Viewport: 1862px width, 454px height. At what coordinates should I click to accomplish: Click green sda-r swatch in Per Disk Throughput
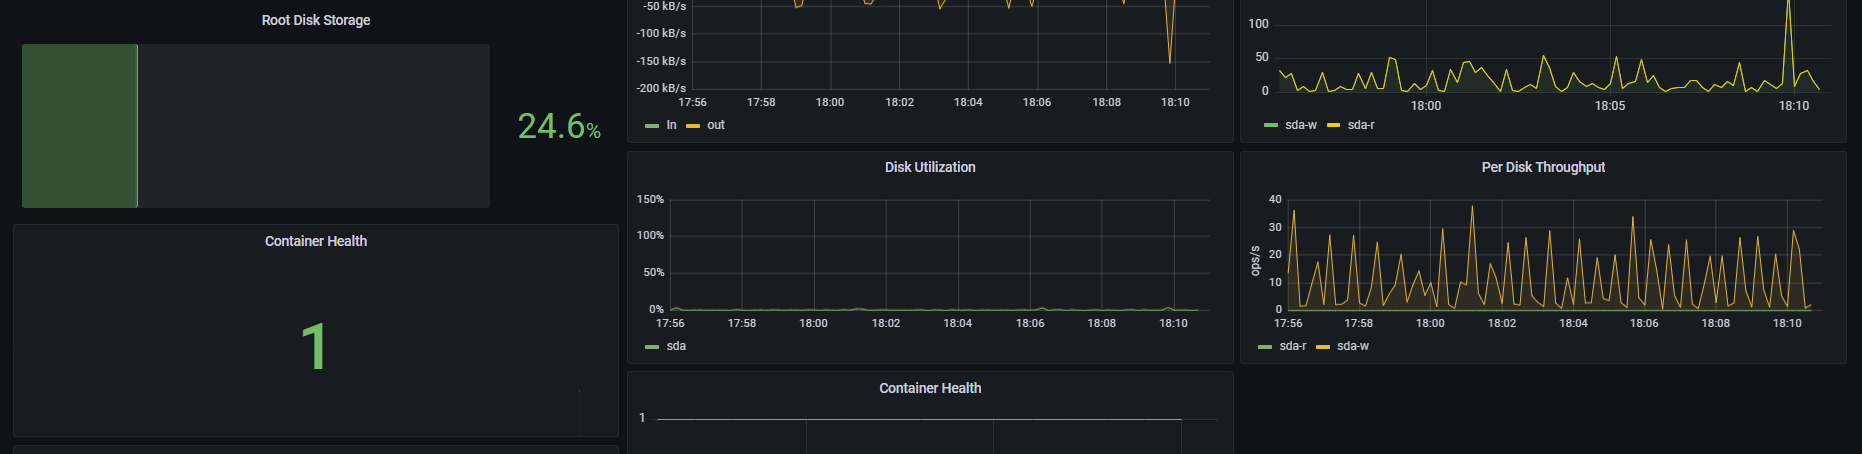pyautogui.click(x=1265, y=347)
